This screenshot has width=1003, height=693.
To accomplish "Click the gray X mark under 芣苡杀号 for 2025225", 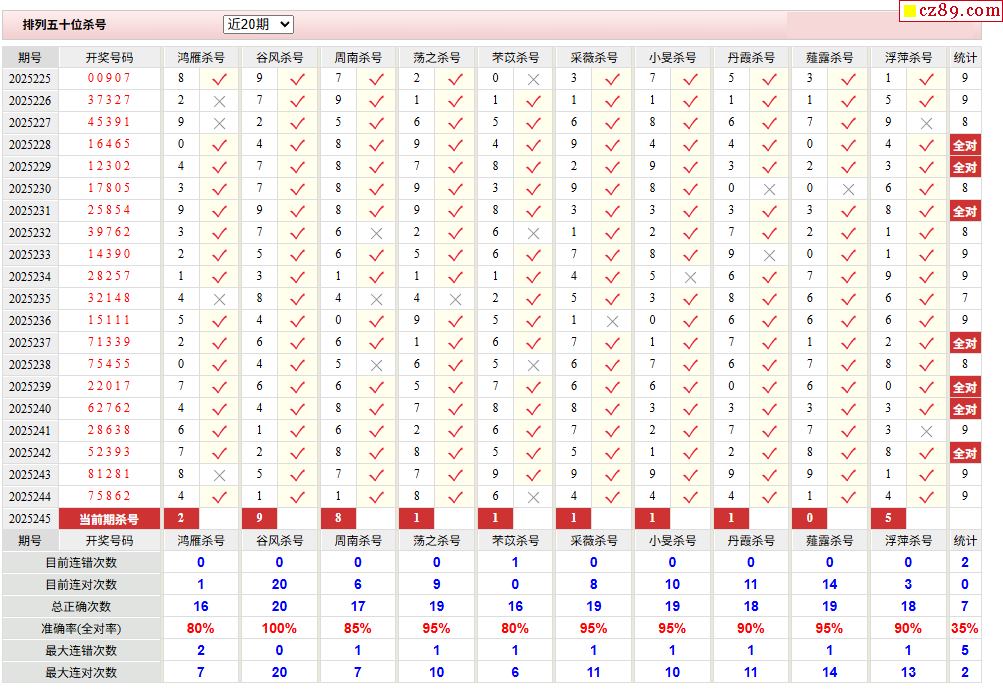I will (x=533, y=79).
